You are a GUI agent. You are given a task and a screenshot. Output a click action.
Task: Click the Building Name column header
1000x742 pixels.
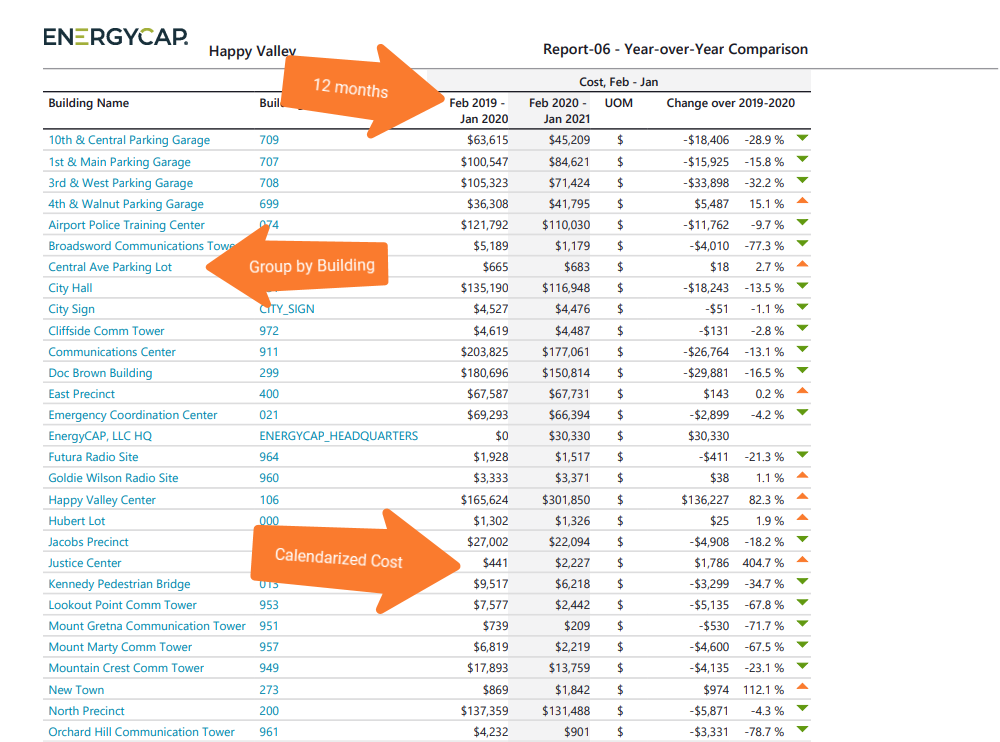[89, 103]
